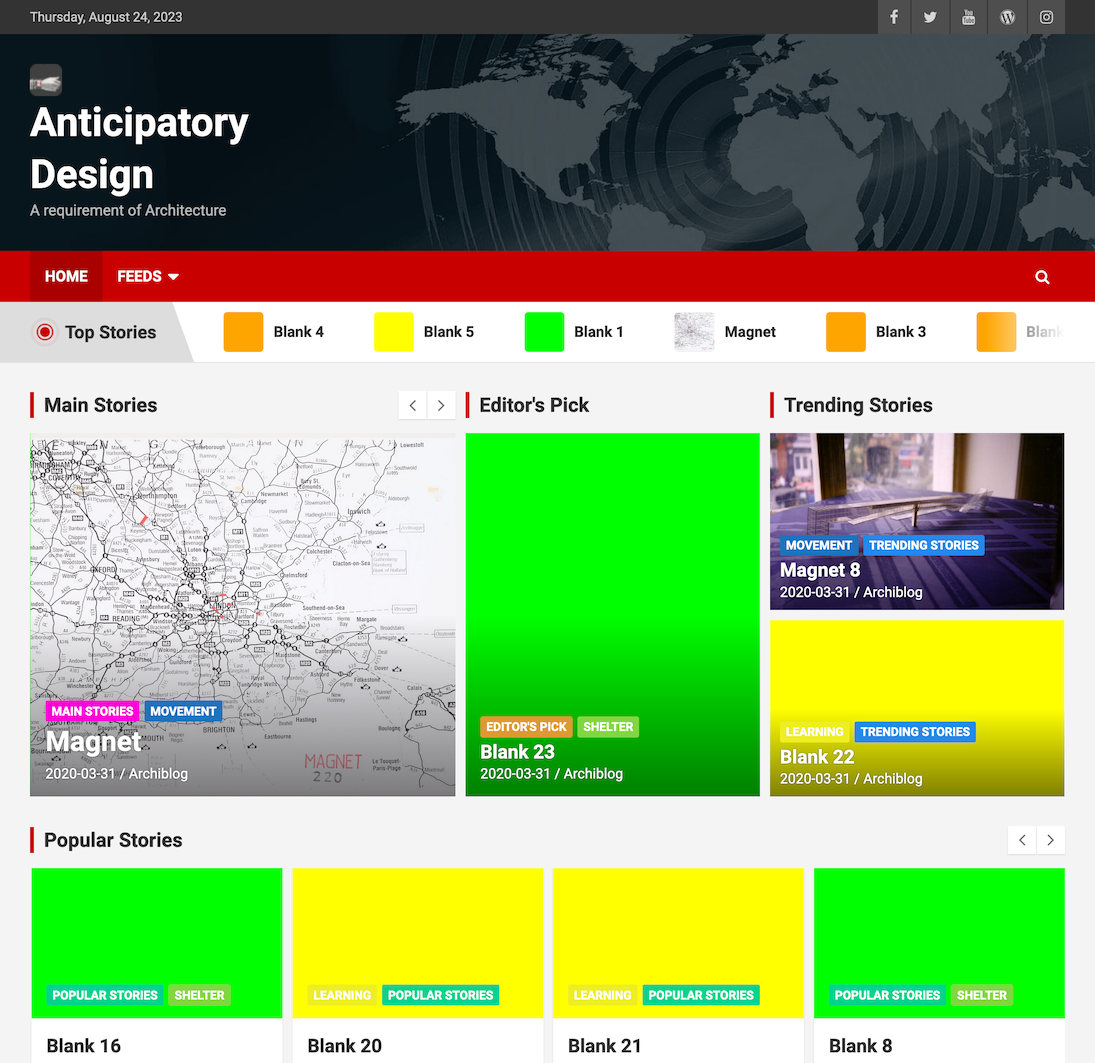Open the YouTube social link icon
The width and height of the screenshot is (1095, 1063).
point(968,17)
